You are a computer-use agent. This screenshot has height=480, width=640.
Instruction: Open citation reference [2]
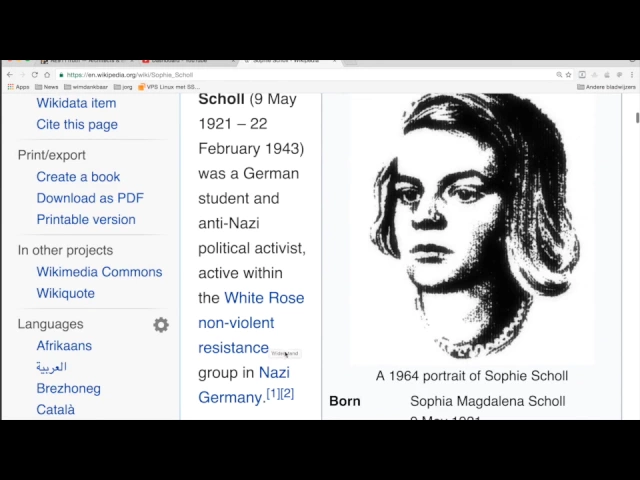pyautogui.click(x=287, y=393)
